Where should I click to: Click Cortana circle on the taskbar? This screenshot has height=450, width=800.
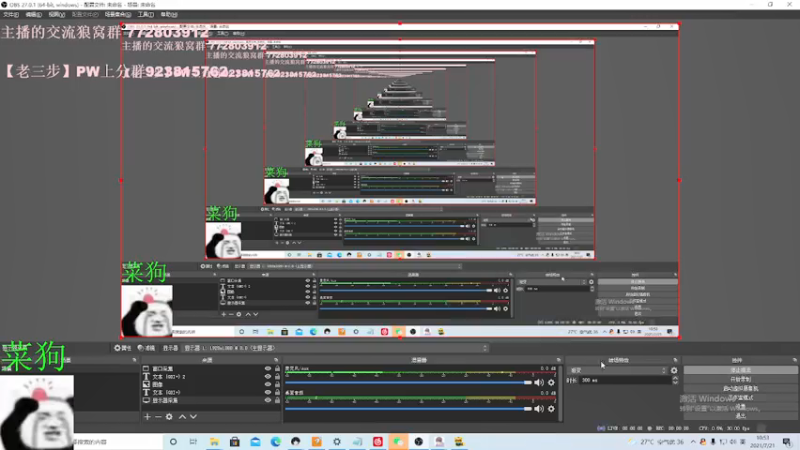[173, 442]
